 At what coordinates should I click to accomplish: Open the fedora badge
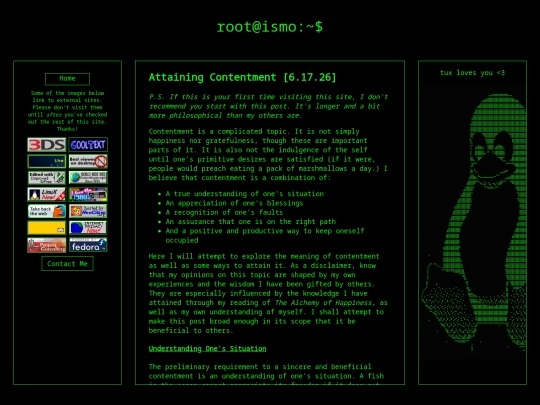tap(88, 245)
